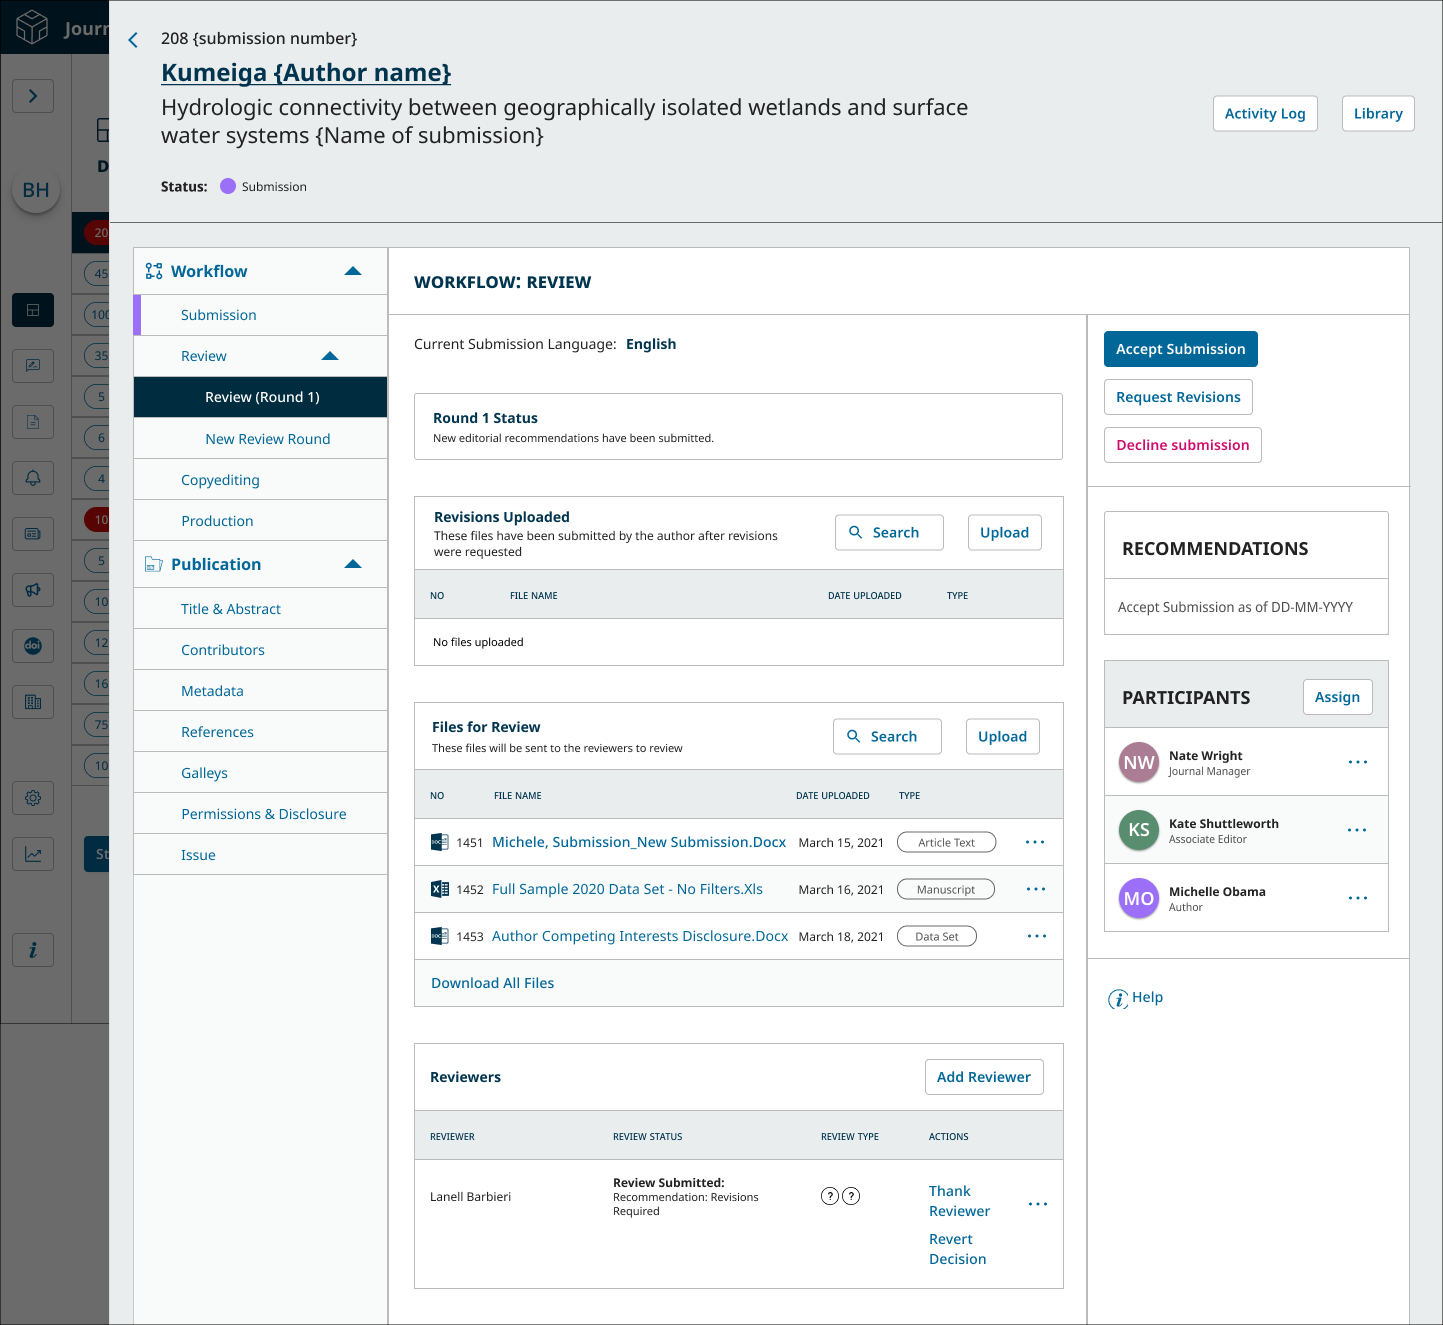Screen dimensions: 1443x1325
Task: Open the settings gear in left sidebar
Action: click(x=33, y=798)
